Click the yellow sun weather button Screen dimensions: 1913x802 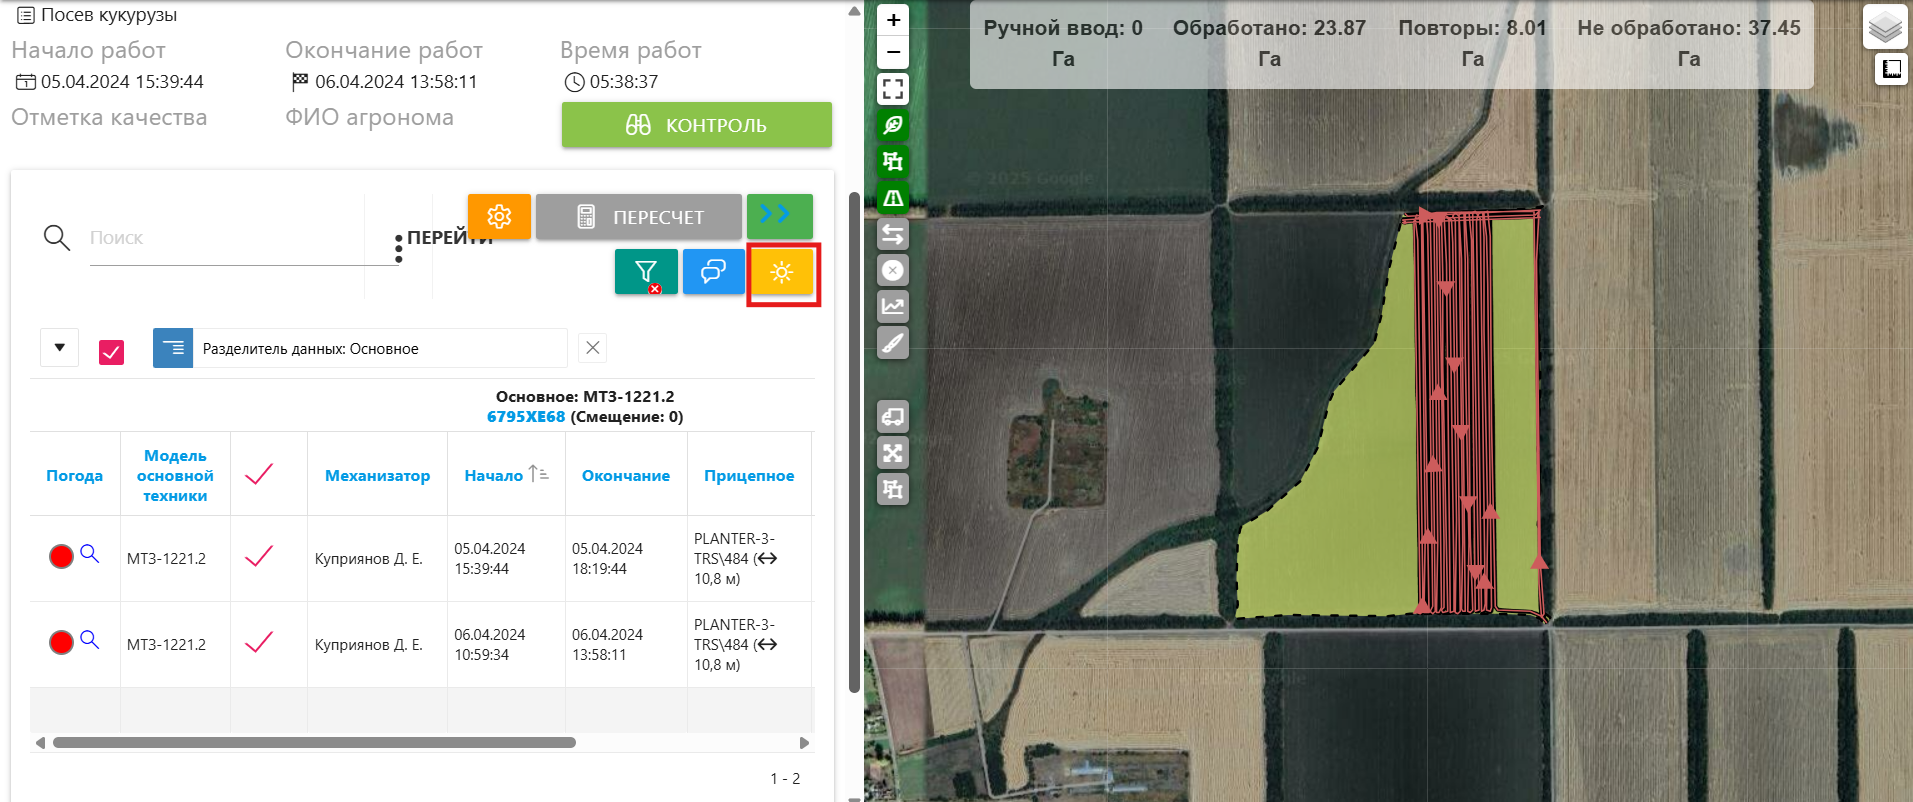[x=782, y=272]
